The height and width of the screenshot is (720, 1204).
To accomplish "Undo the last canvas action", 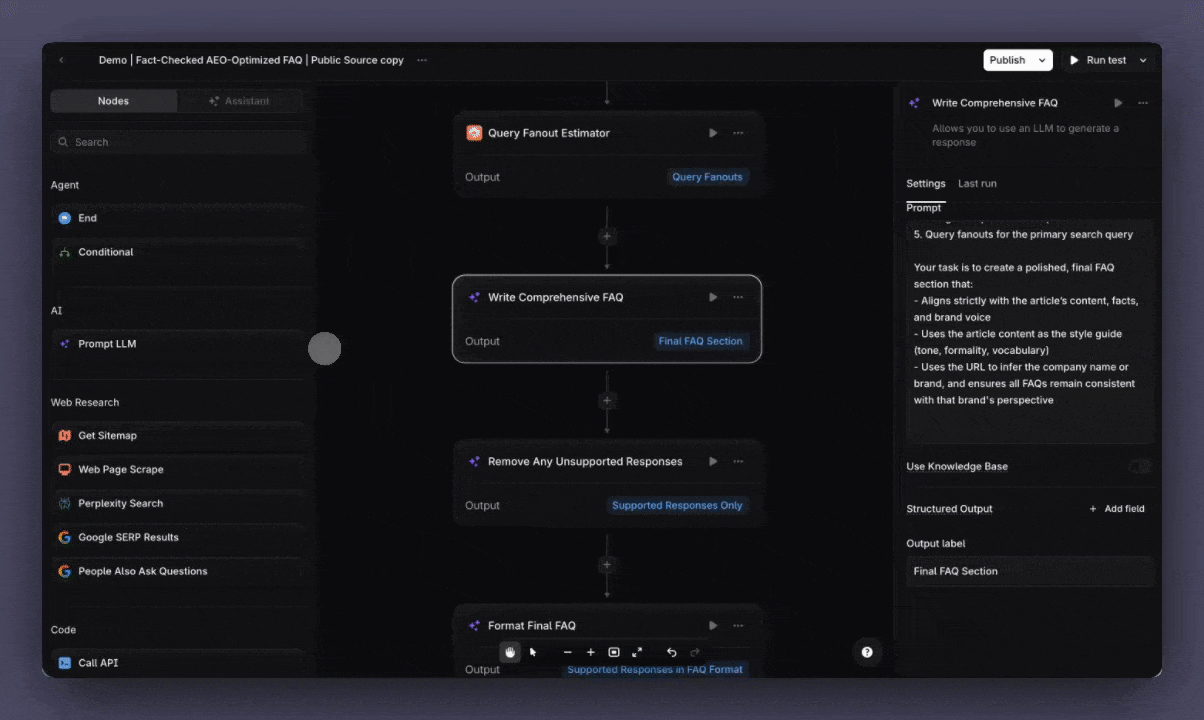I will click(x=672, y=652).
